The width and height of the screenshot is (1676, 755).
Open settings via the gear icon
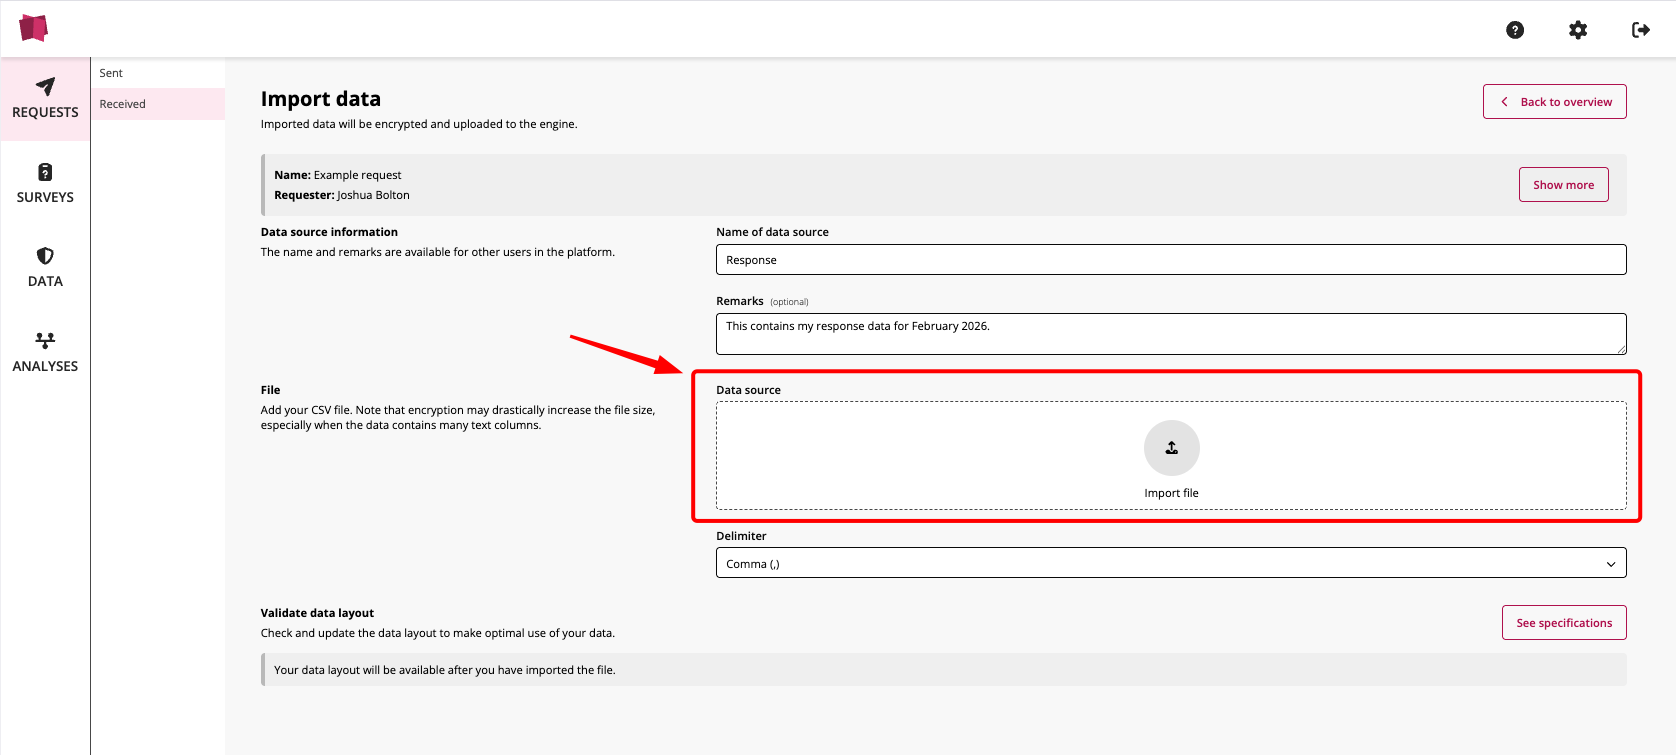pyautogui.click(x=1578, y=30)
